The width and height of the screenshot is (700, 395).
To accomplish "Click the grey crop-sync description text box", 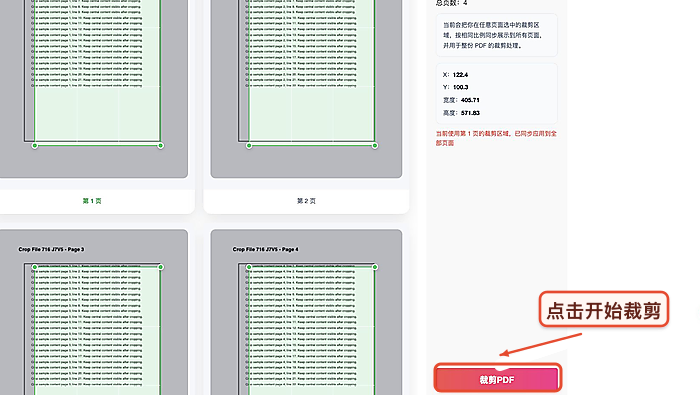I will (x=496, y=35).
